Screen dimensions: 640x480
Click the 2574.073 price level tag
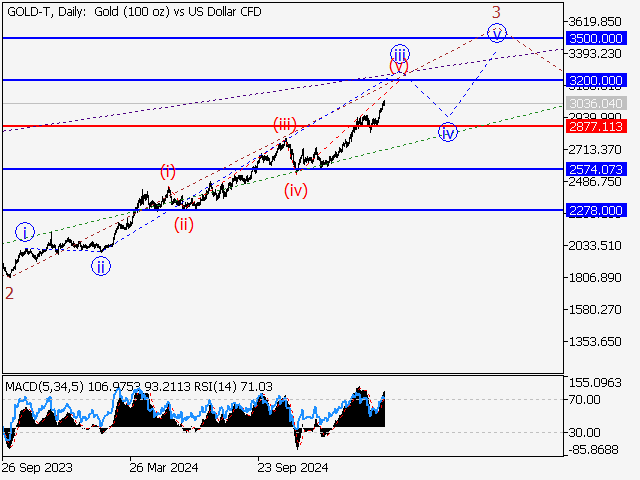[596, 169]
